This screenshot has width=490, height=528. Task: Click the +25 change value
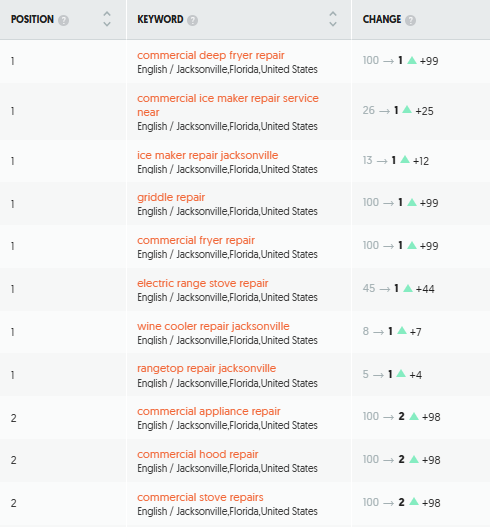(x=424, y=111)
